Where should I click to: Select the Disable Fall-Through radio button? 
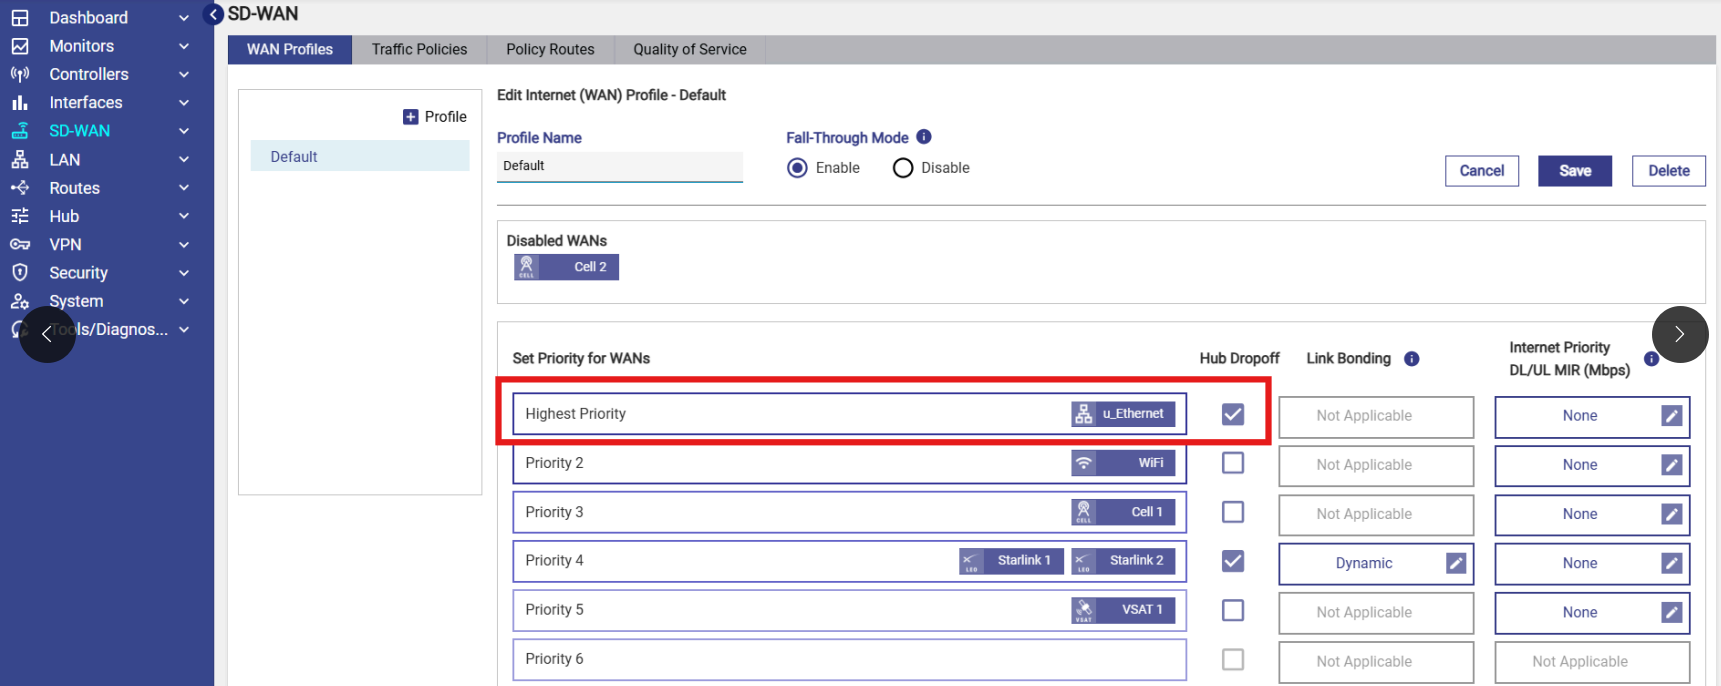point(903,168)
